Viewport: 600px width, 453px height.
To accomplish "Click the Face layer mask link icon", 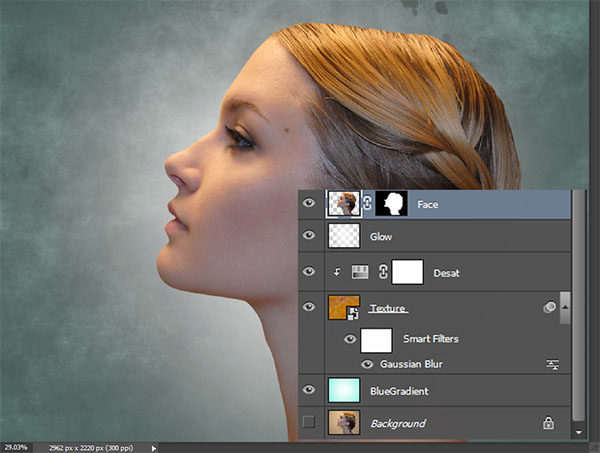I will pyautogui.click(x=367, y=204).
